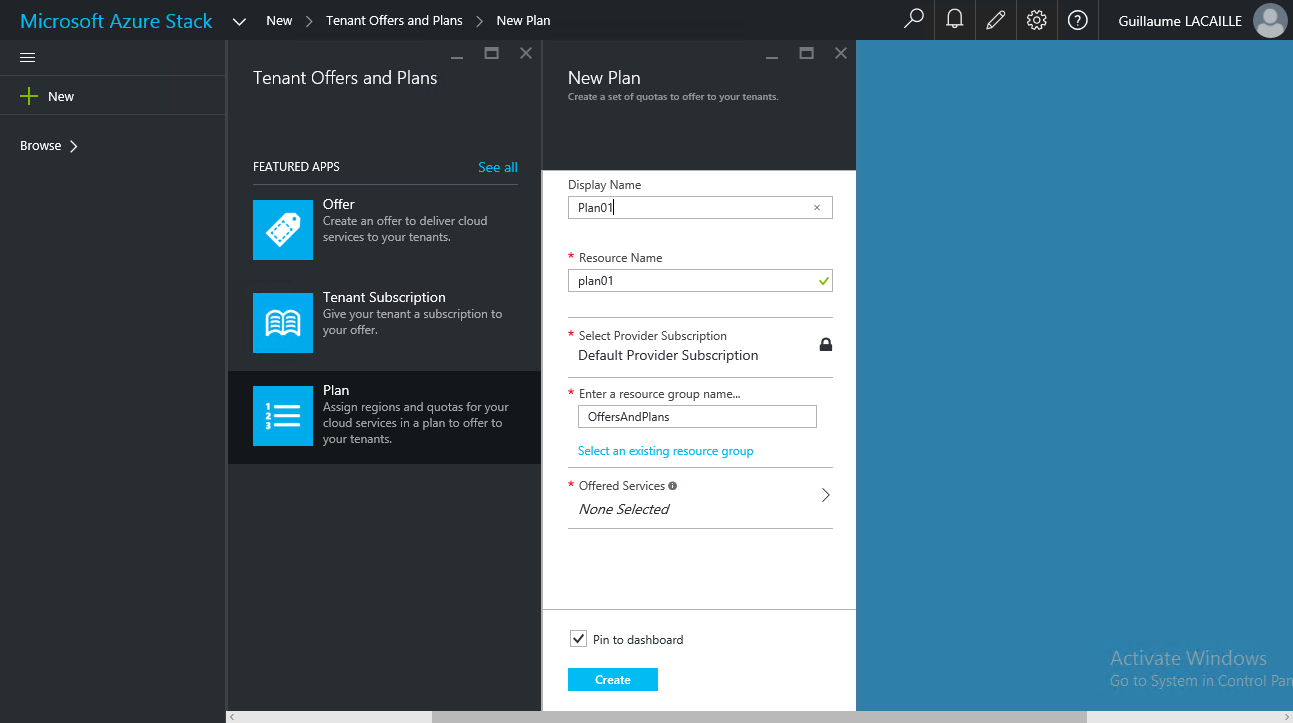Click the info icon next to Offered Services
This screenshot has height=723, width=1293.
[673, 486]
